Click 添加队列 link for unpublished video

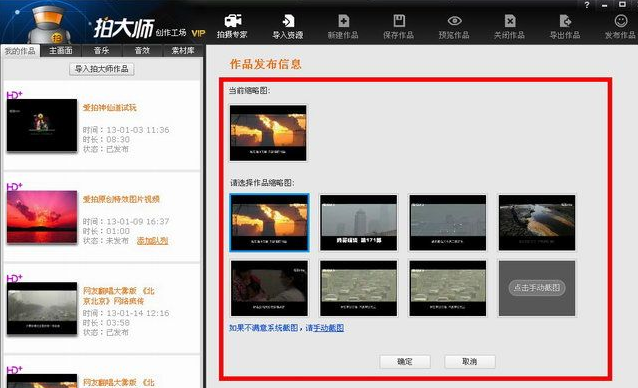[152, 241]
